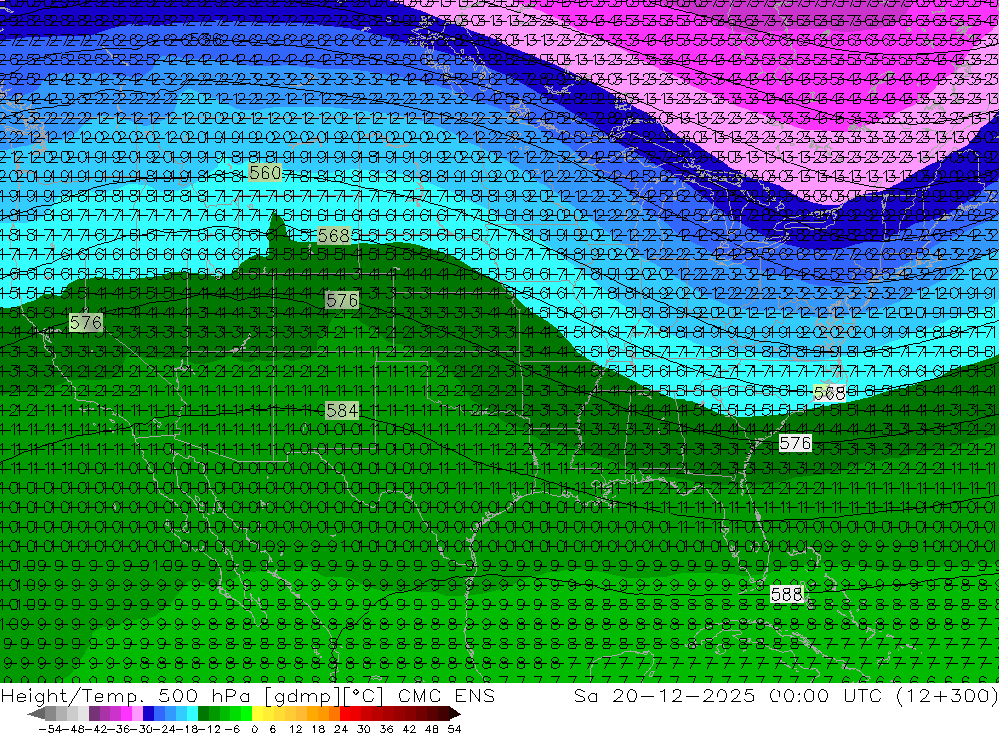Click the '(12+300)' forecast hour text

click(x=946, y=695)
